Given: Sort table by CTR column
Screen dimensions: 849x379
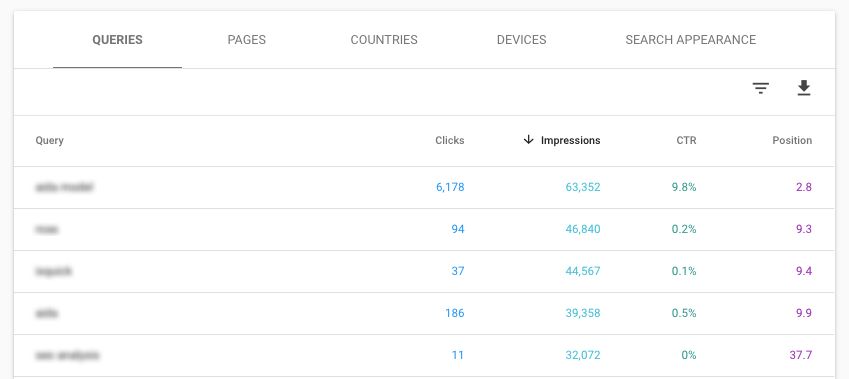Looking at the screenshot, I should [x=686, y=140].
